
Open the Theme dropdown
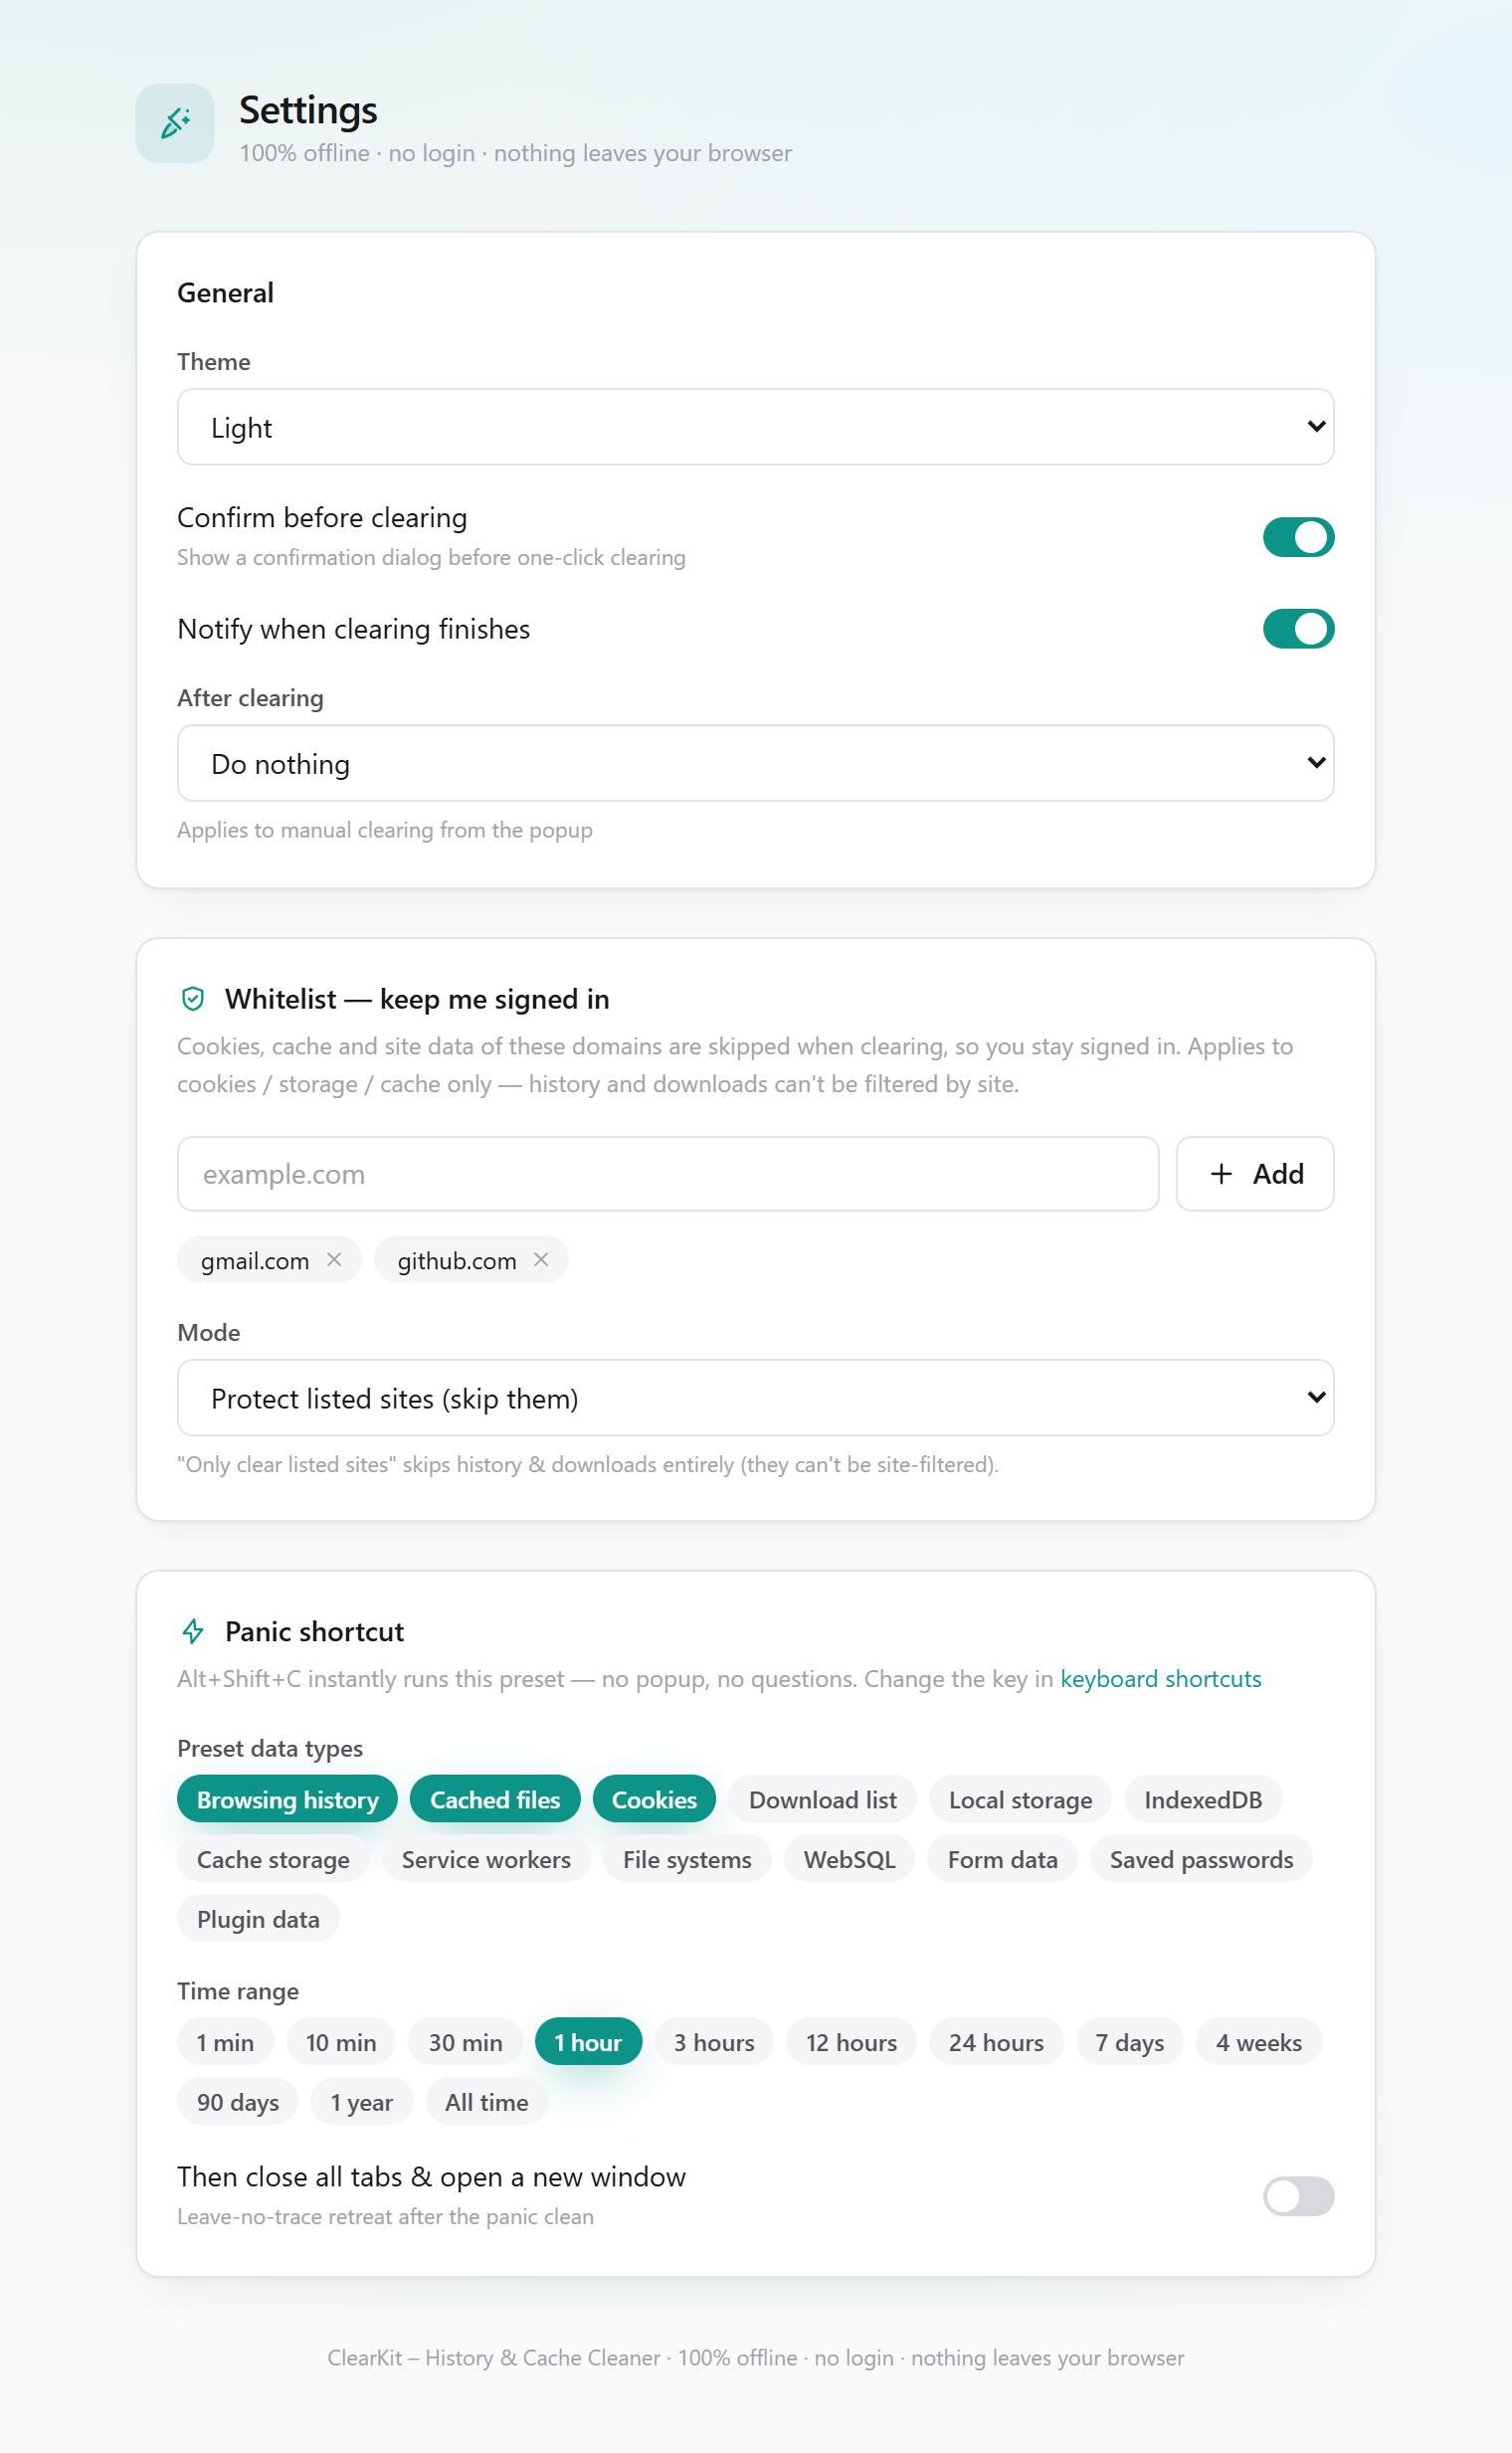coord(755,427)
